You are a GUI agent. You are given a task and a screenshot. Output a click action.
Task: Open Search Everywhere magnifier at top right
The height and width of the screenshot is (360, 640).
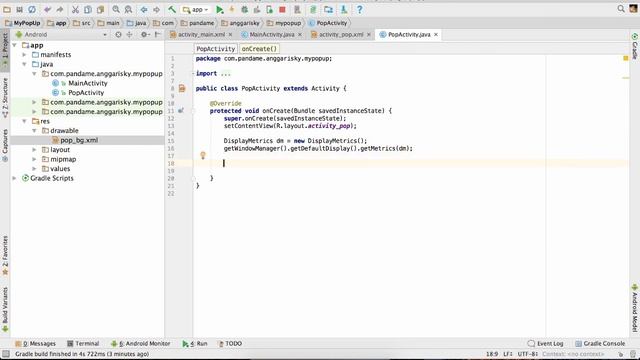tap(621, 9)
